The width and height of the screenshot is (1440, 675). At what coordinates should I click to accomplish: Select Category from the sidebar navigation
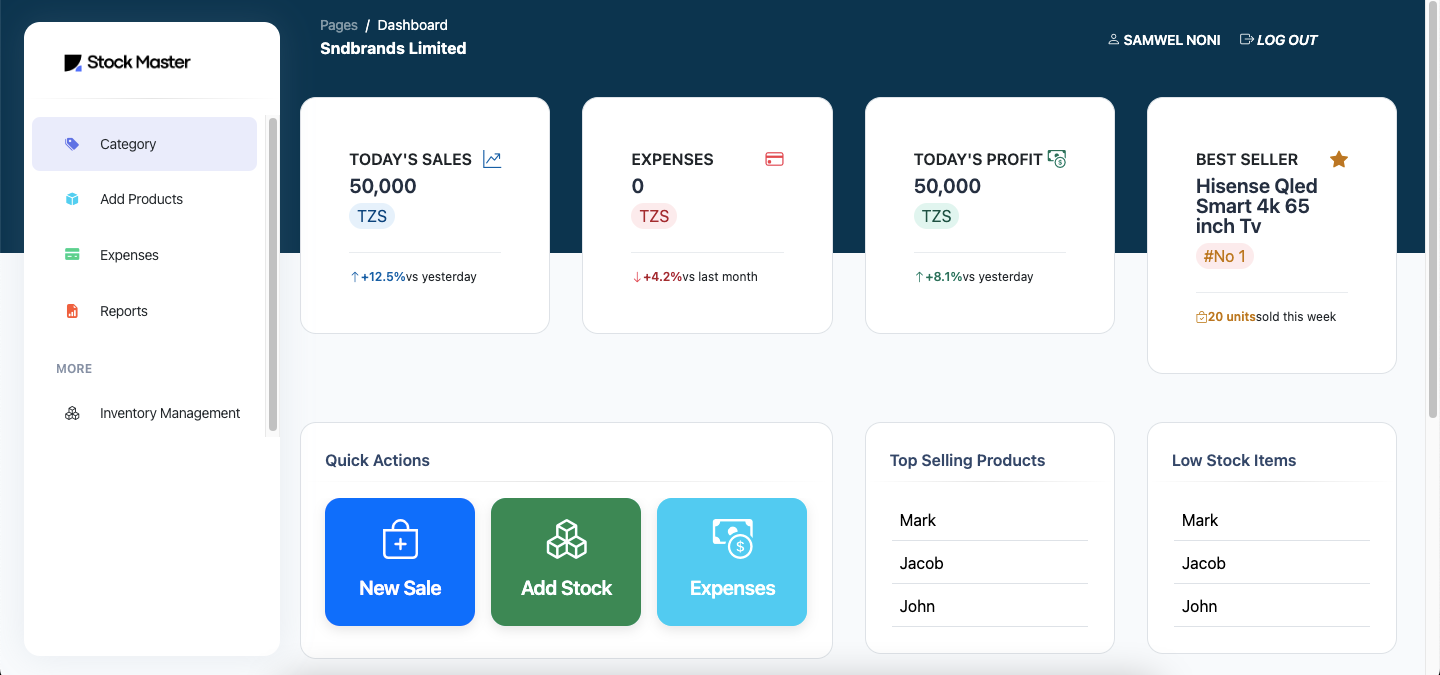[128, 143]
